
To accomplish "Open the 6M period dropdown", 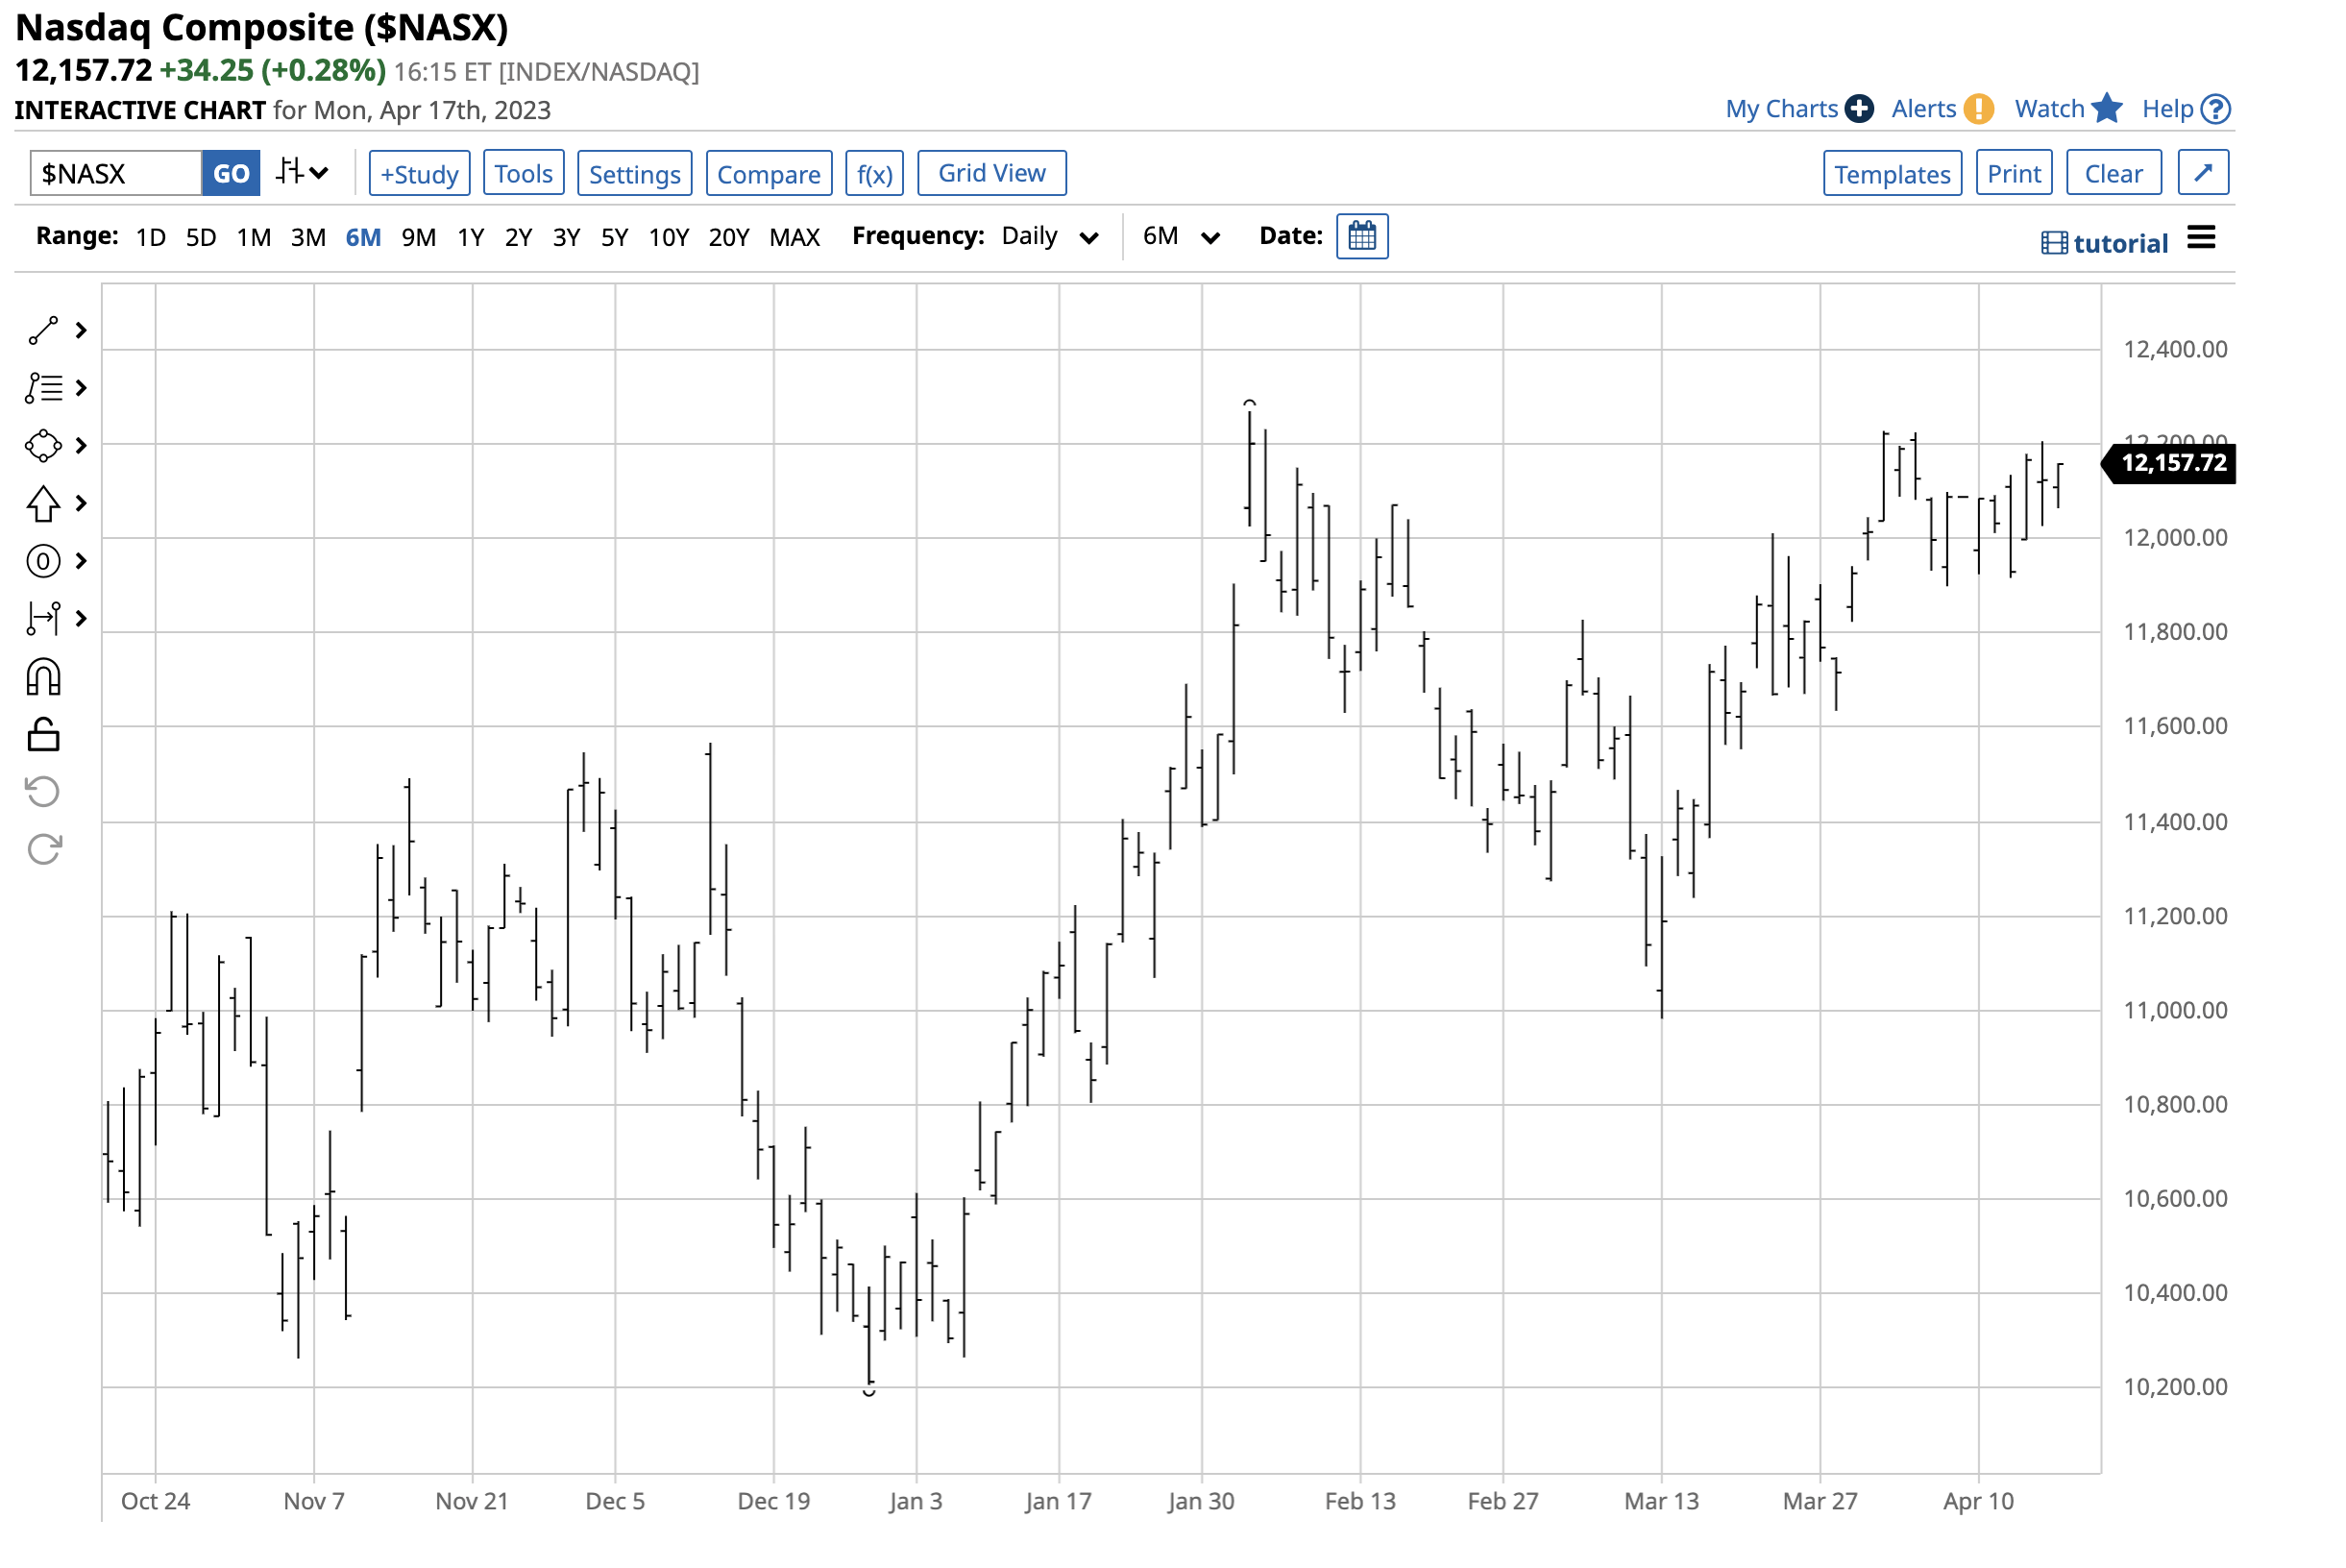I will click(1181, 237).
